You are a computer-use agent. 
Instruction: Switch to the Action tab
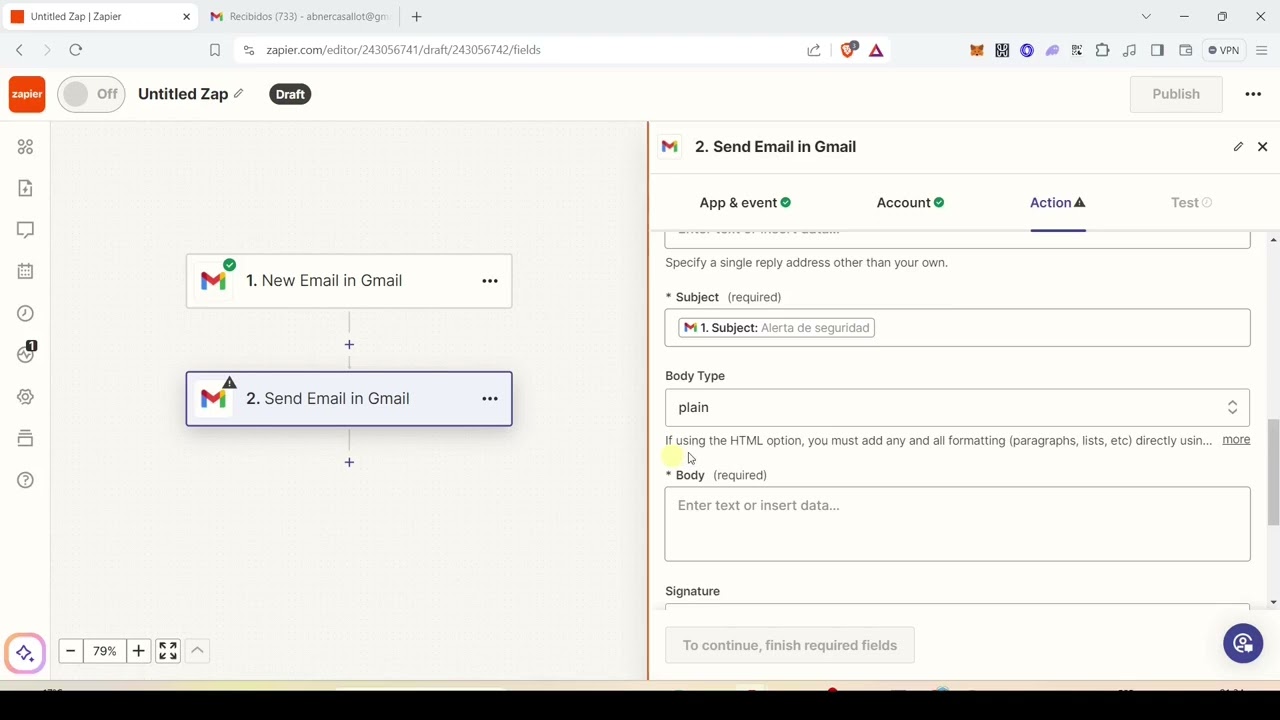point(1058,203)
